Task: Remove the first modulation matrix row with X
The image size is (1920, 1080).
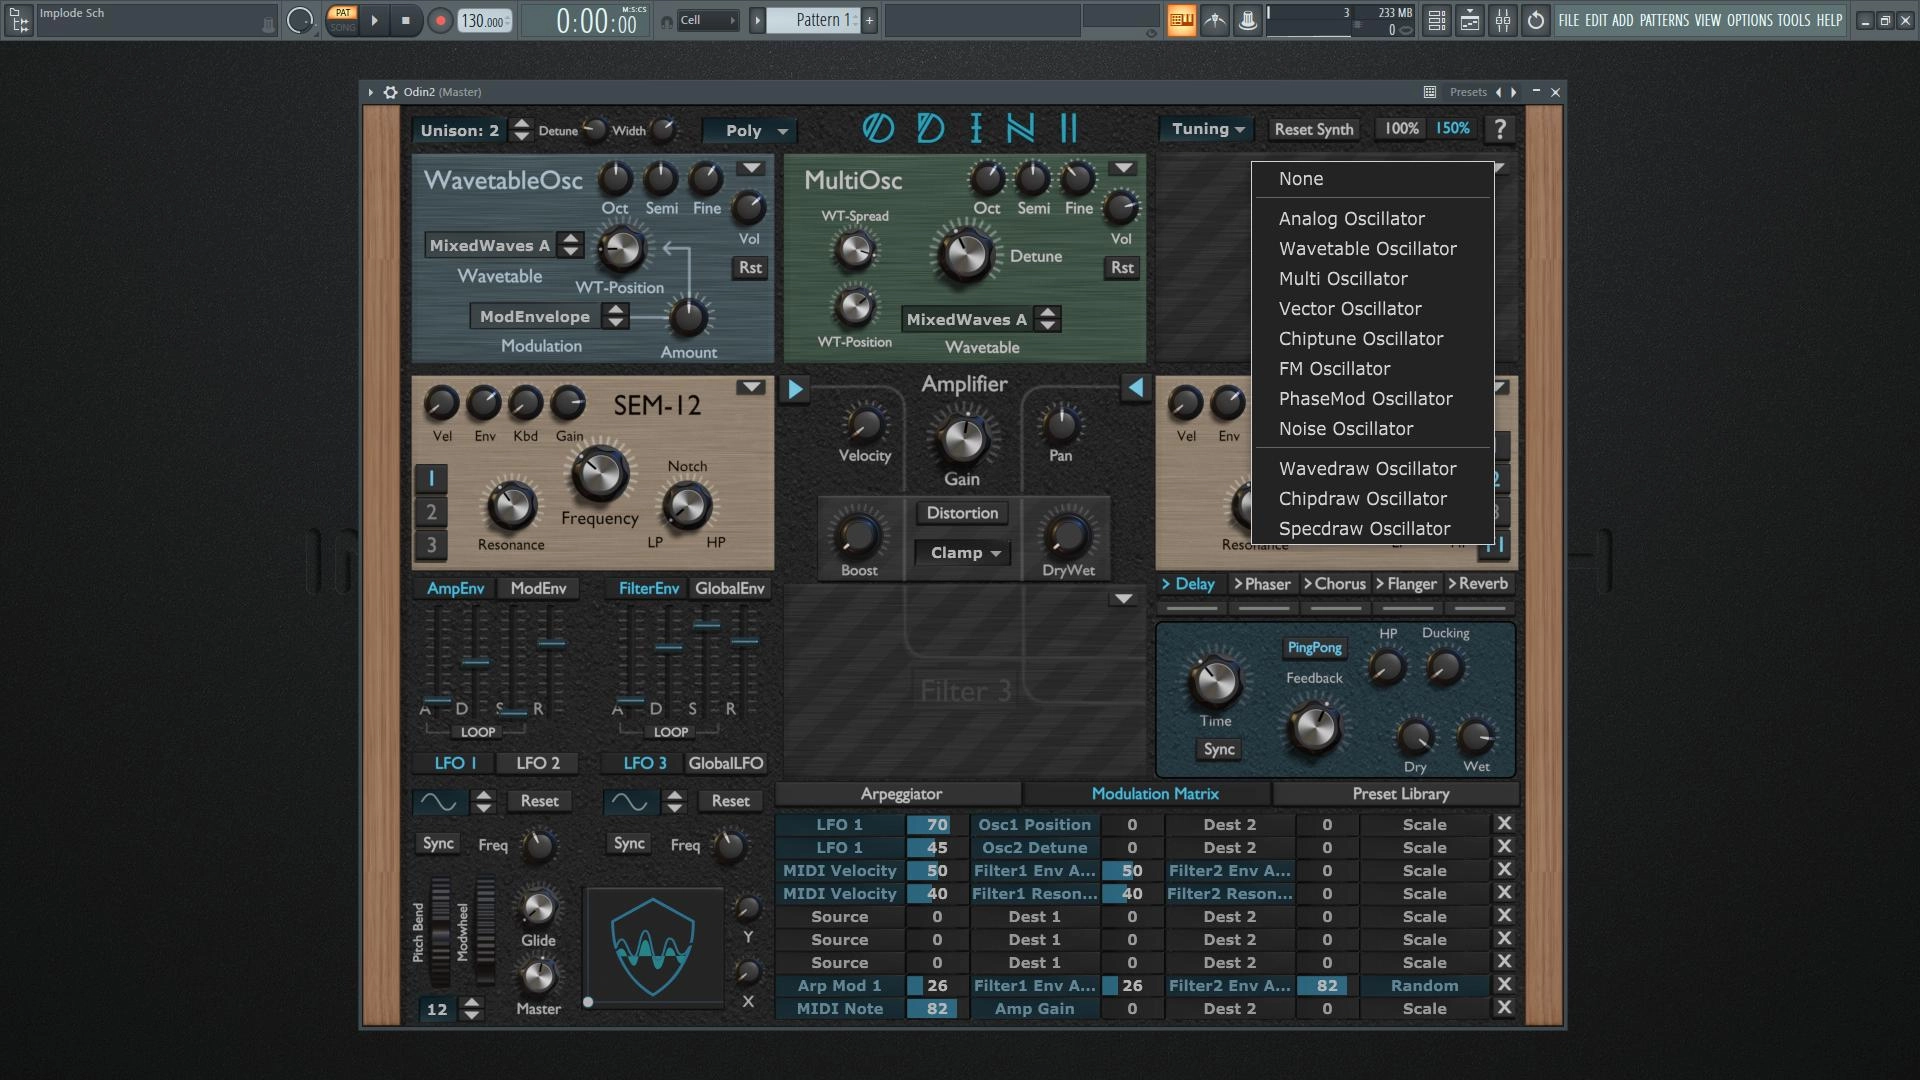Action: pos(1503,824)
